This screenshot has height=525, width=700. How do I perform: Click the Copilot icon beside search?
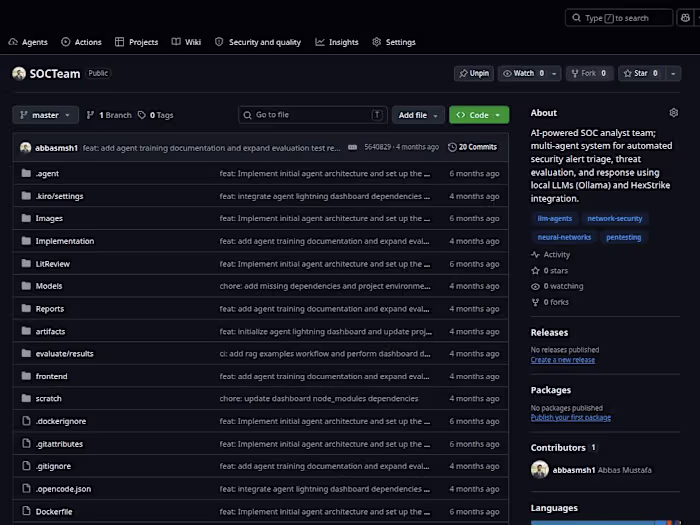click(x=685, y=18)
